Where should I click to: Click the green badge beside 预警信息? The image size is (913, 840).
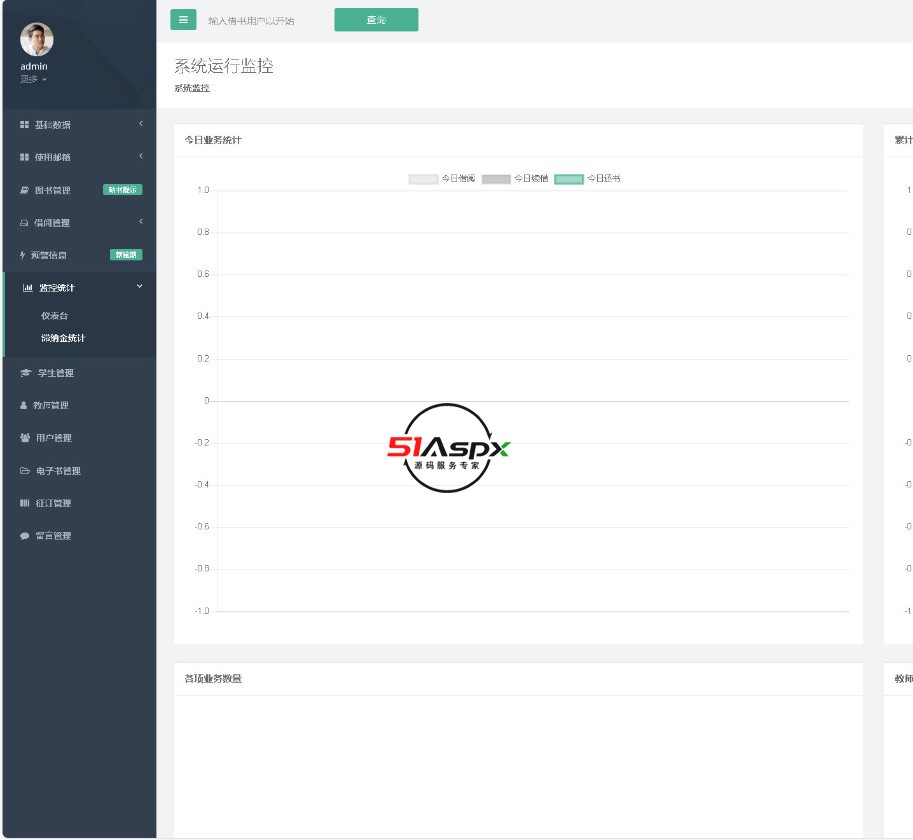point(126,255)
